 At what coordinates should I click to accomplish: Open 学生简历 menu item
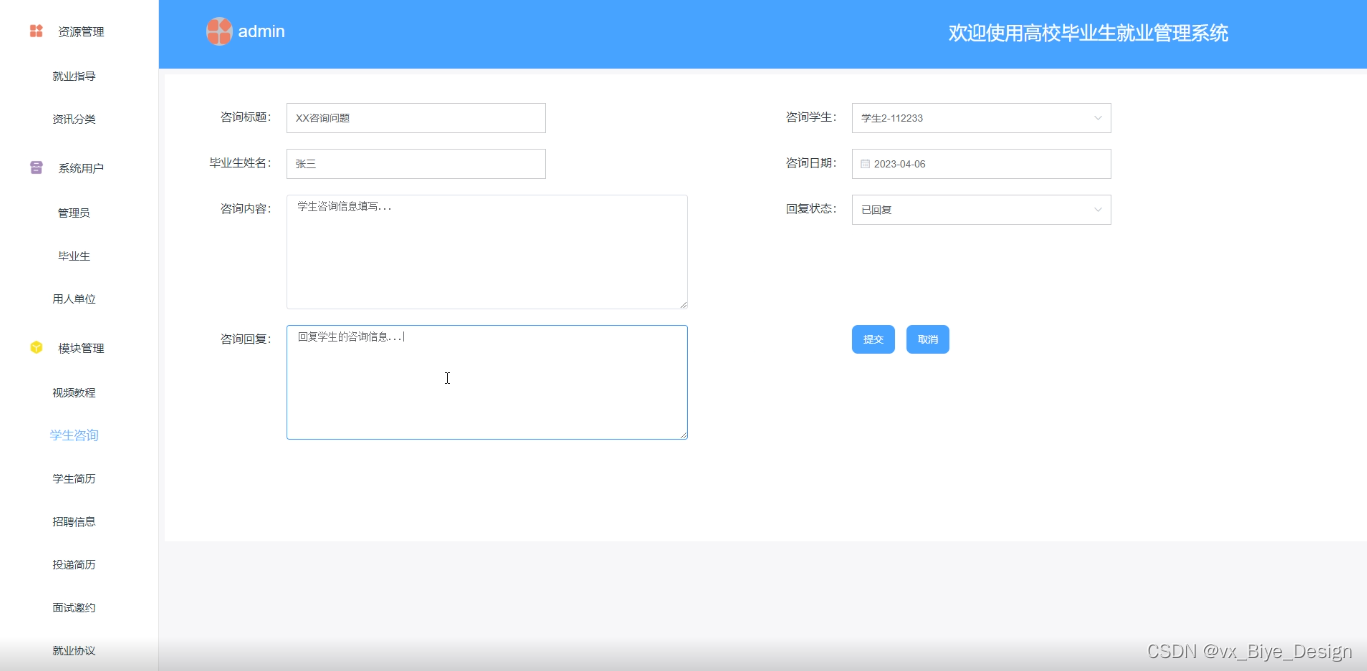pyautogui.click(x=74, y=479)
